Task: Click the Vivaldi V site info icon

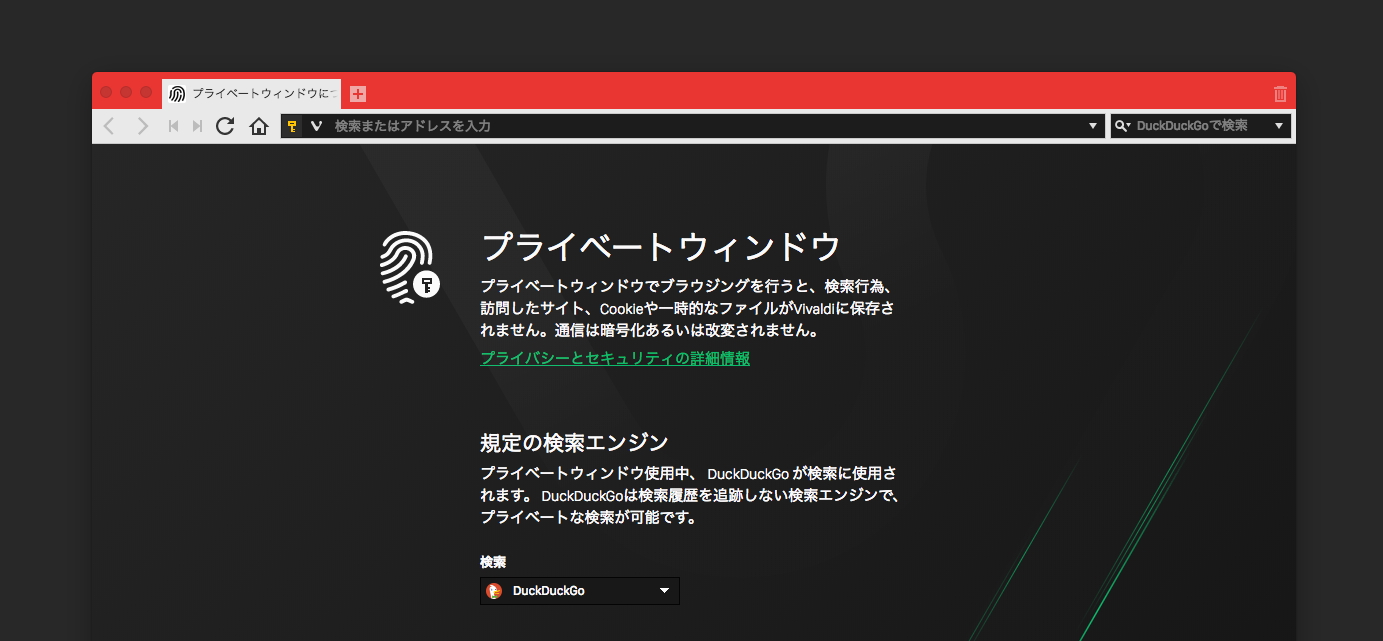Action: coord(316,126)
